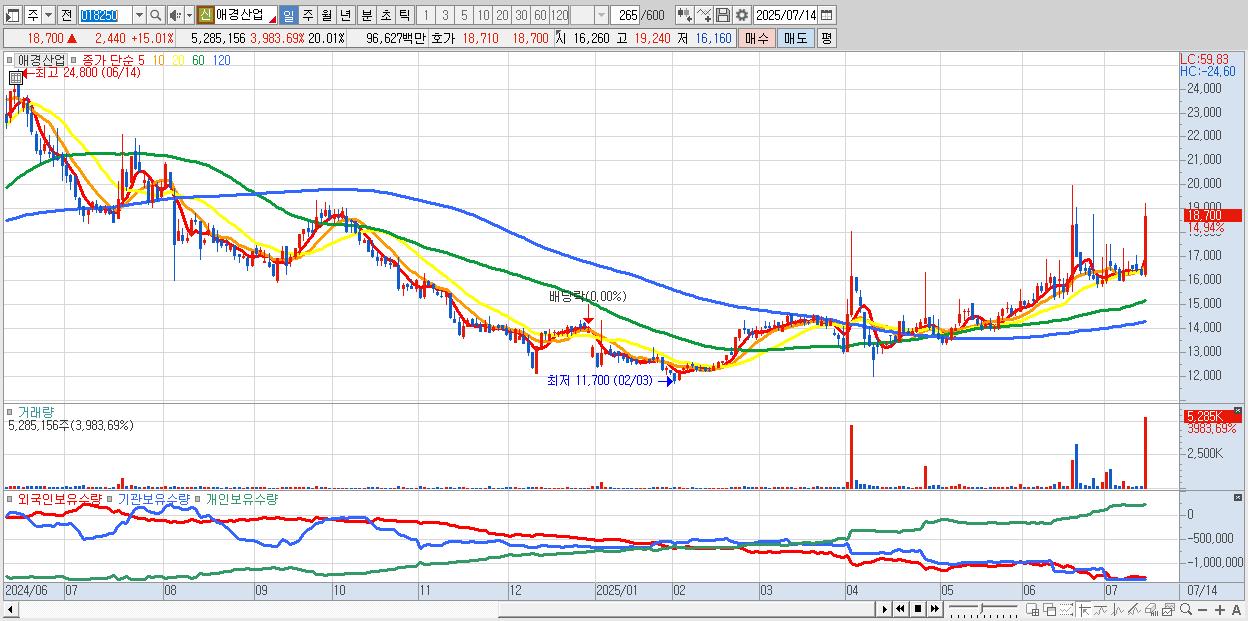Viewport: 1248px width, 621px height.
Task: Close the volume panel with its corner icon
Action: click(x=1237, y=410)
